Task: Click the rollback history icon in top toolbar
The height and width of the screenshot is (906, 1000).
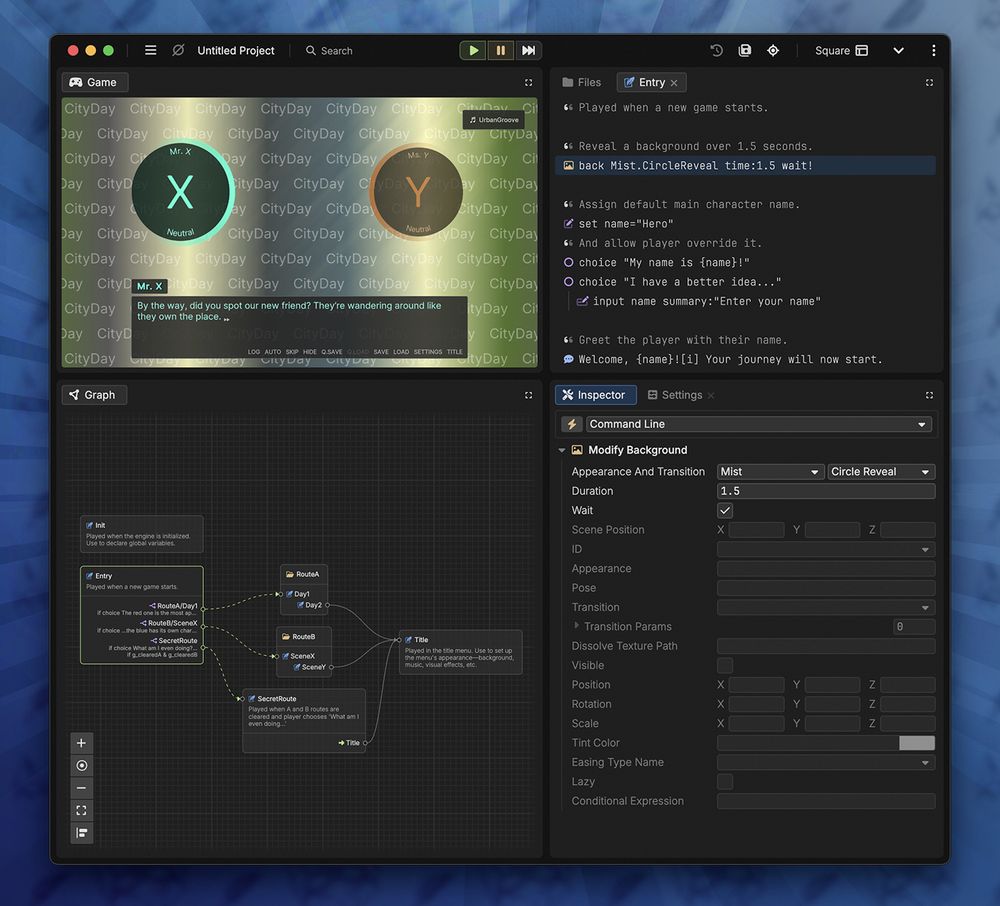Action: (717, 50)
